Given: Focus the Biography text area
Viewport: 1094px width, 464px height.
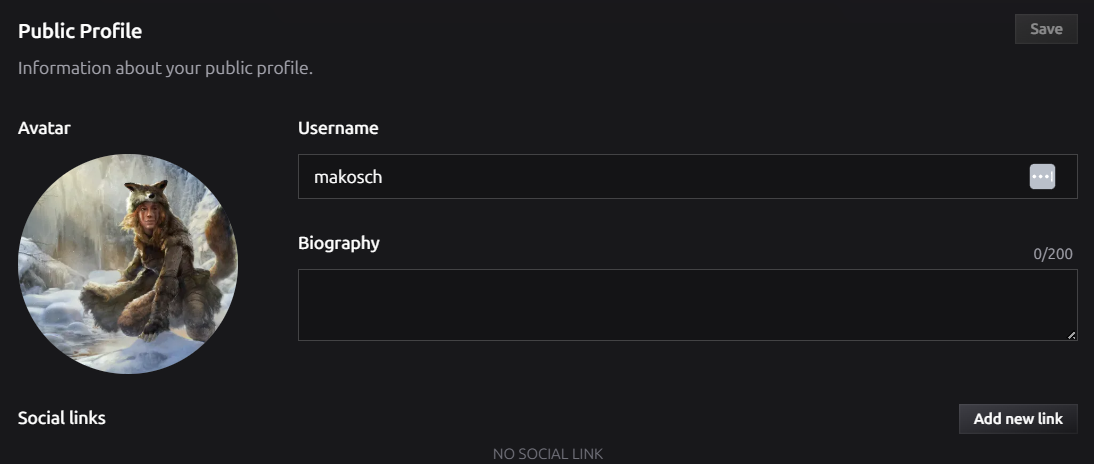Looking at the screenshot, I should click(687, 305).
